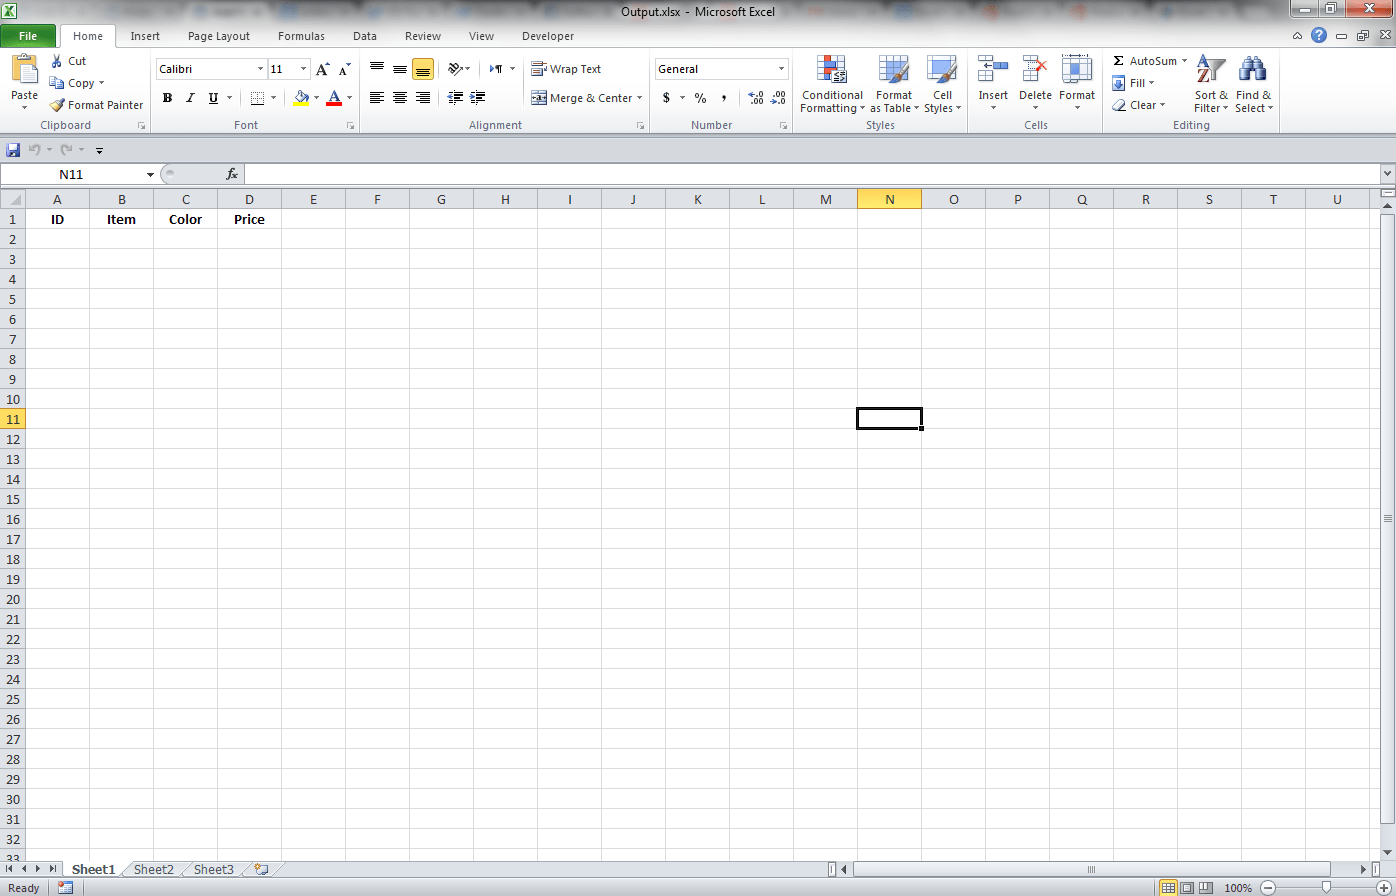The image size is (1396, 896).
Task: Toggle bold formatting in the Font group
Action: click(x=167, y=97)
